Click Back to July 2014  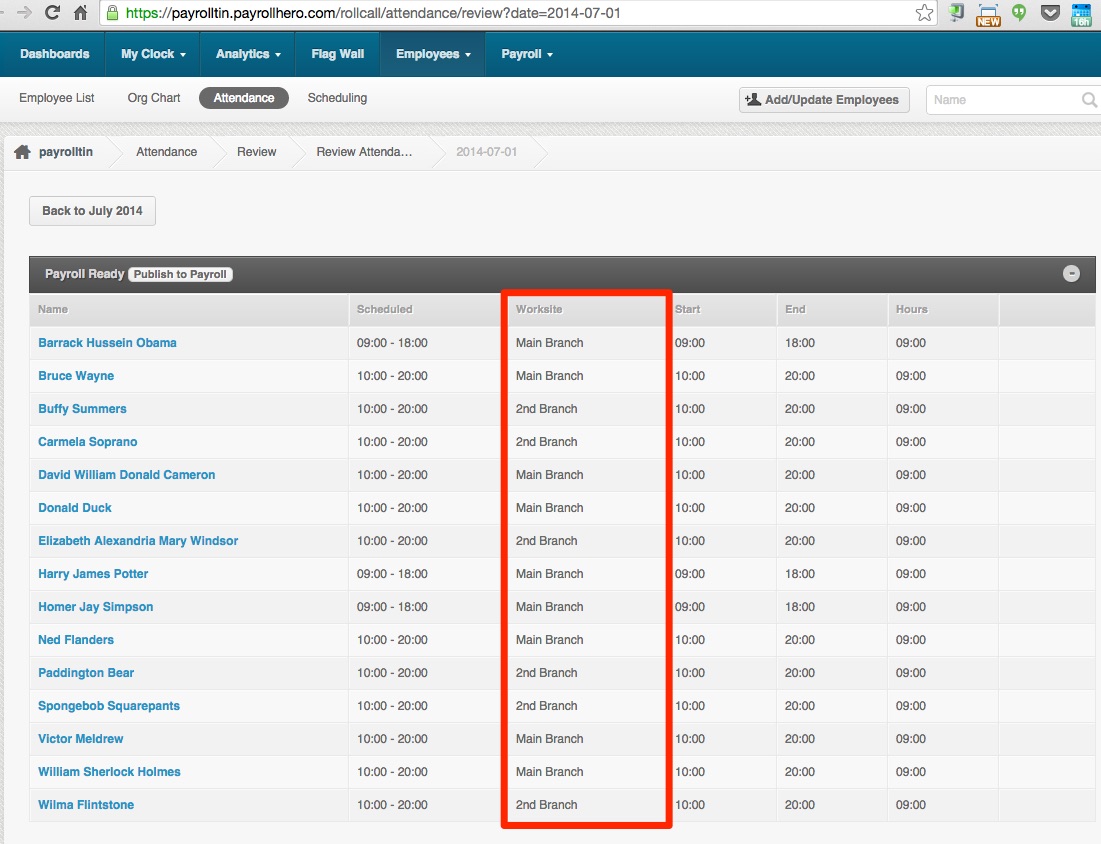tap(91, 210)
